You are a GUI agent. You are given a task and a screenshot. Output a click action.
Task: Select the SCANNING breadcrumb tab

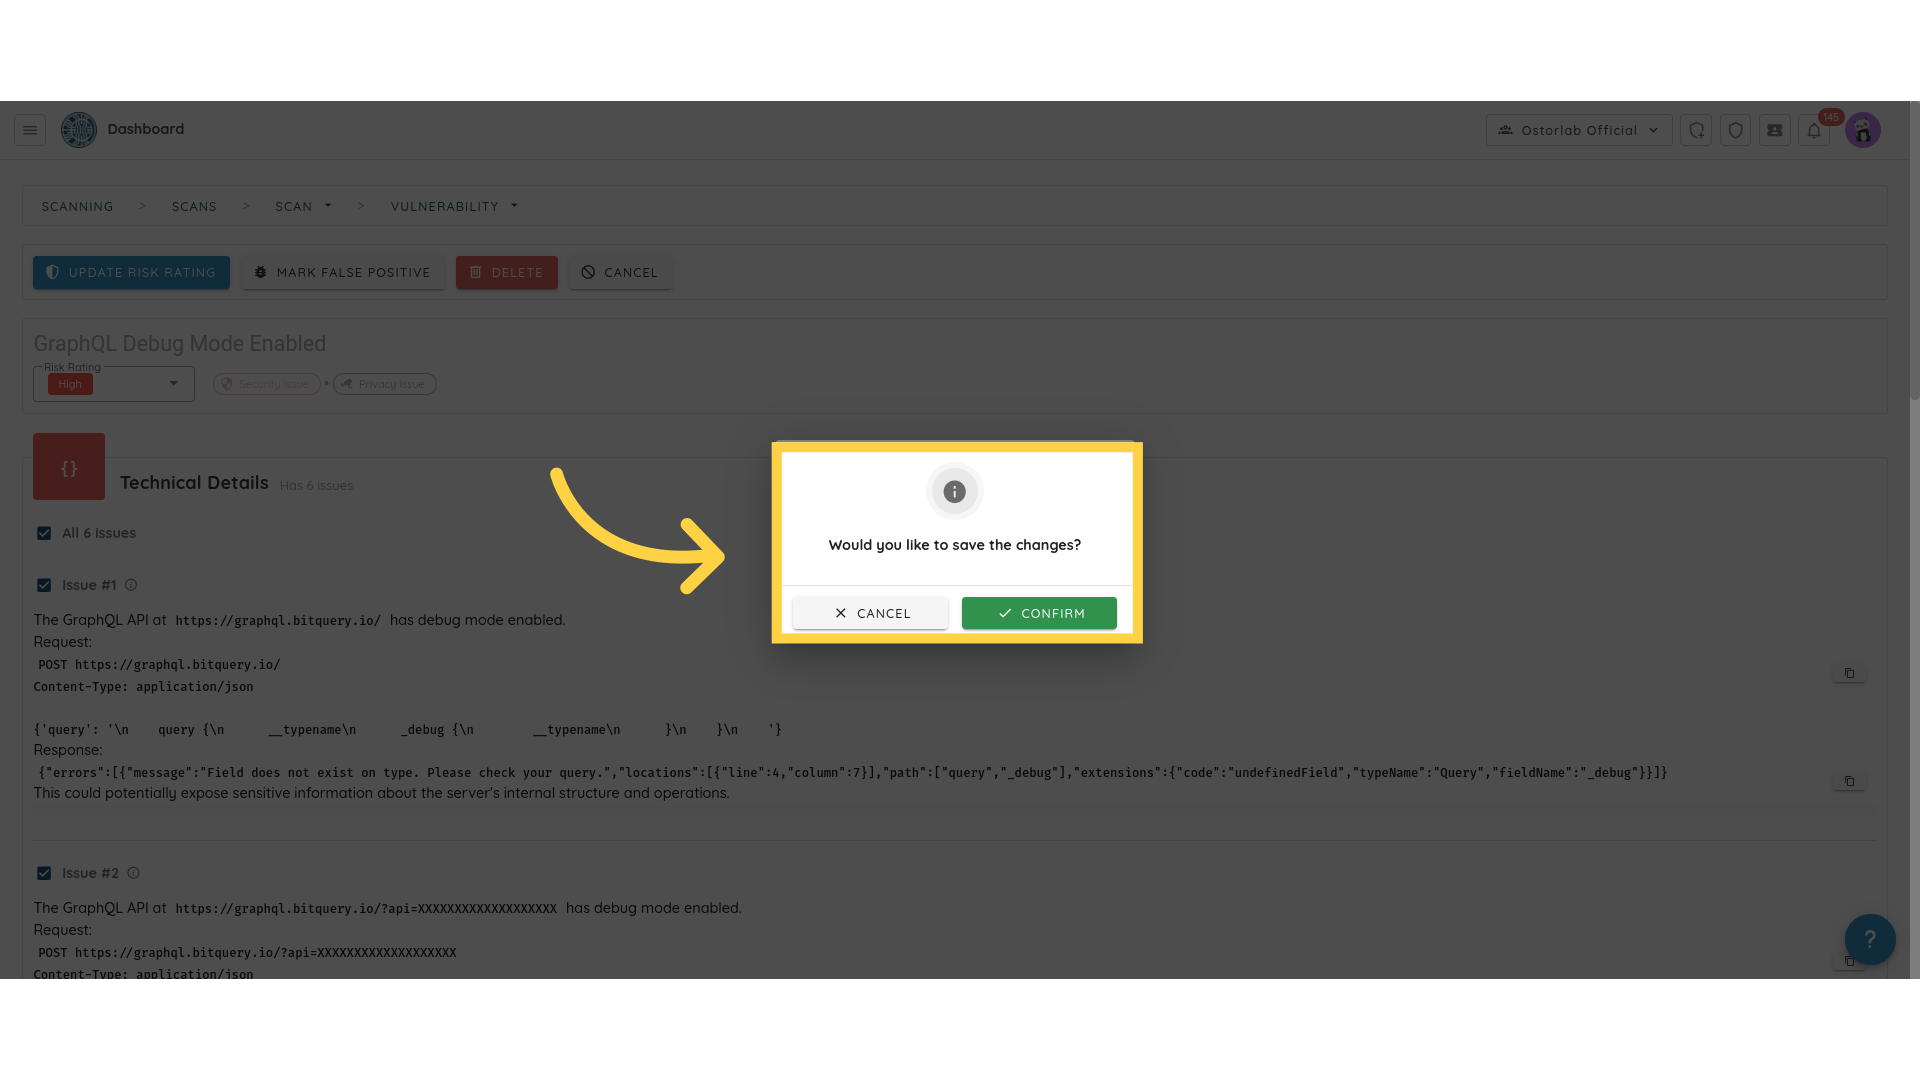coord(76,206)
